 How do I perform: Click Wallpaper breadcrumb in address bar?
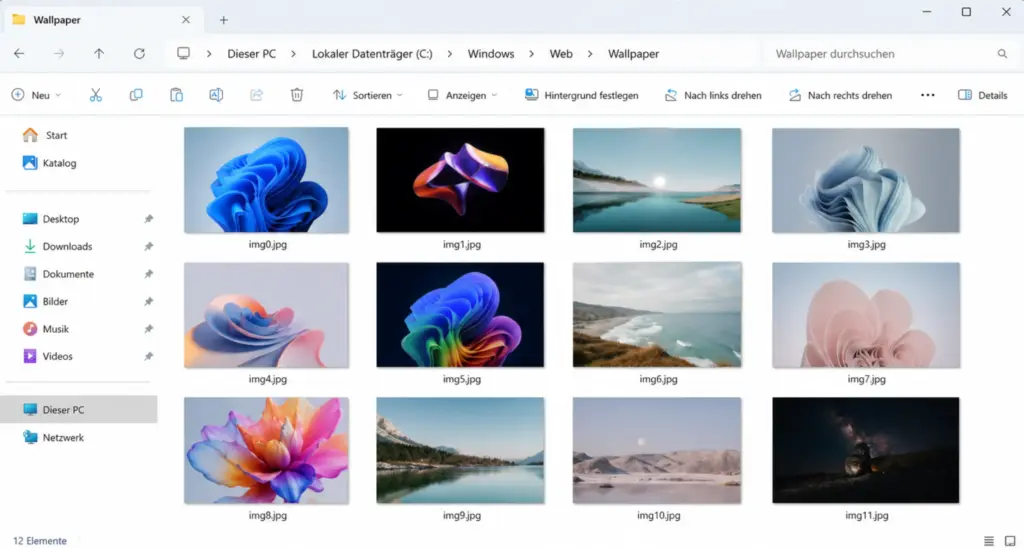click(633, 54)
